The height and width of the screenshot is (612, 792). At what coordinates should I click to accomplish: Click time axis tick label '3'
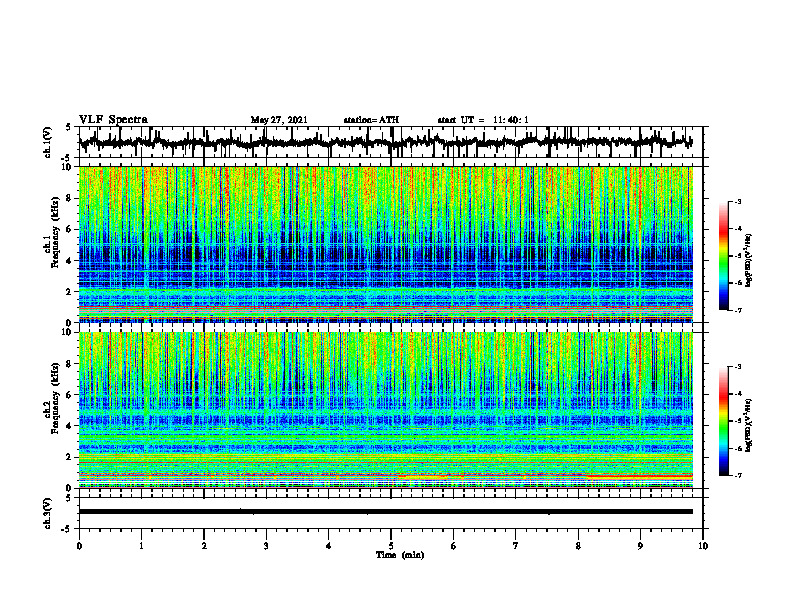pyautogui.click(x=266, y=546)
